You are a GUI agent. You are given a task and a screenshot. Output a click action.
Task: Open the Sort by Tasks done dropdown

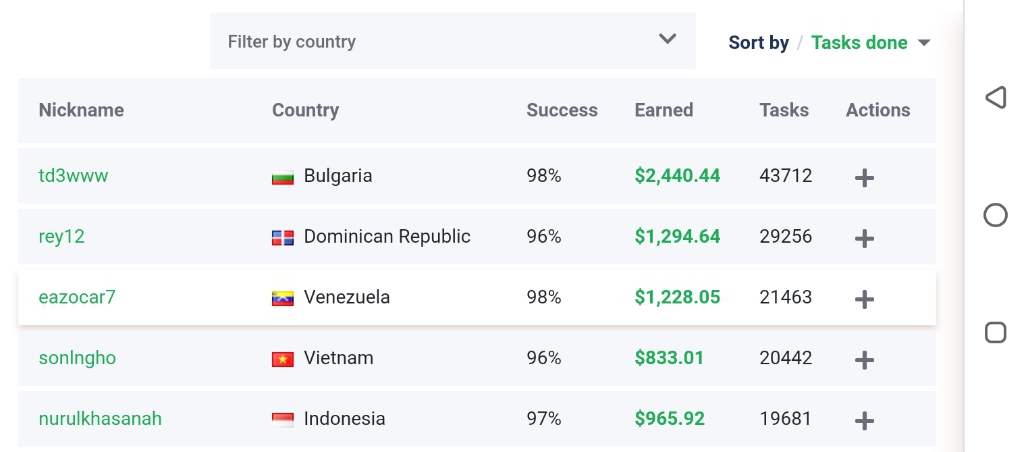coord(870,43)
